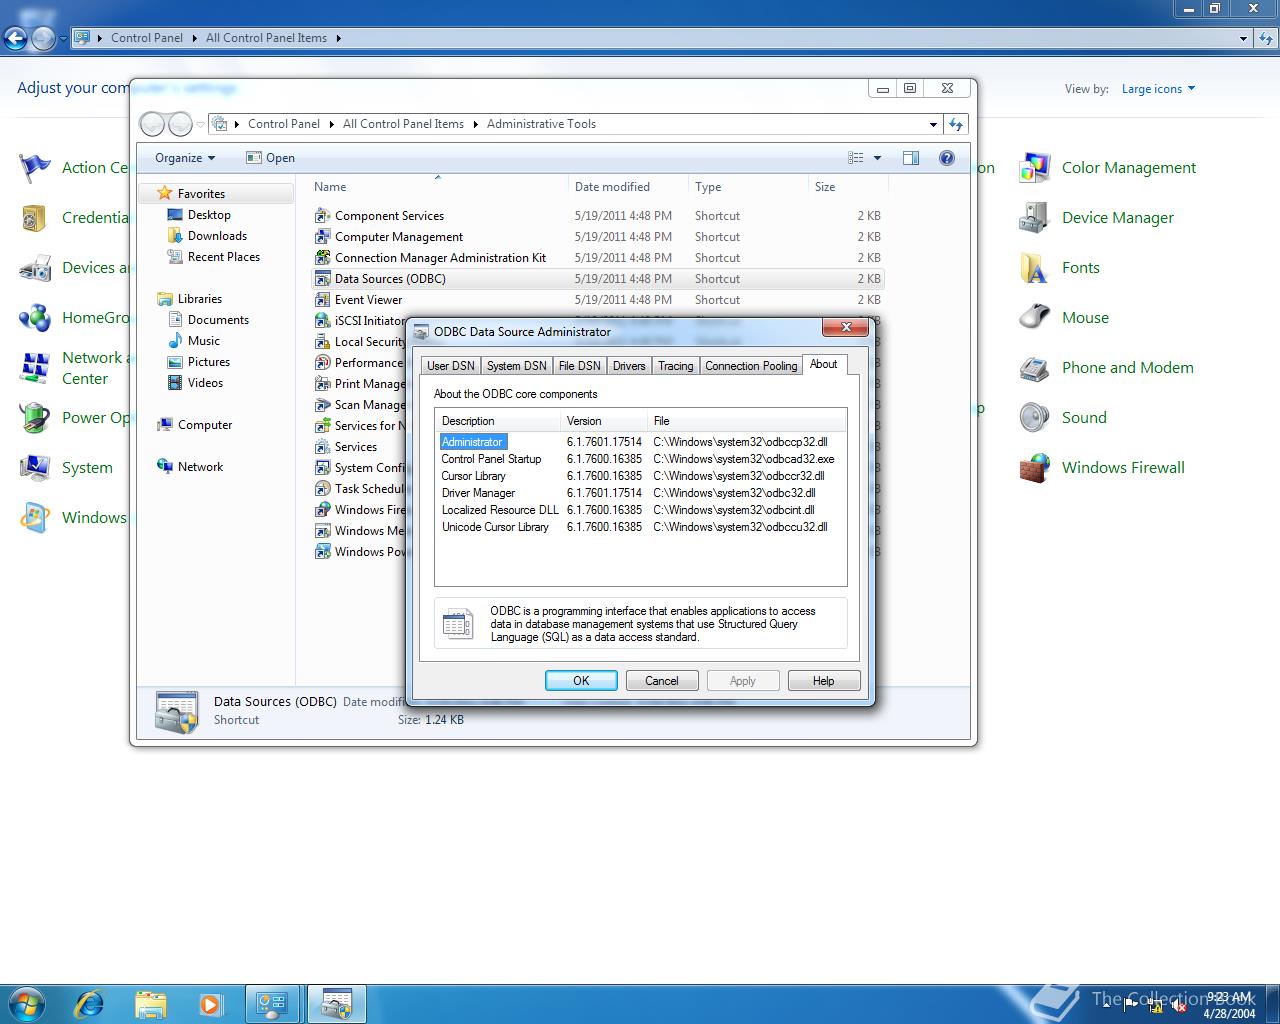Open Mouse settings in Control Panel
Screen dimensions: 1280x1024
[1085, 318]
